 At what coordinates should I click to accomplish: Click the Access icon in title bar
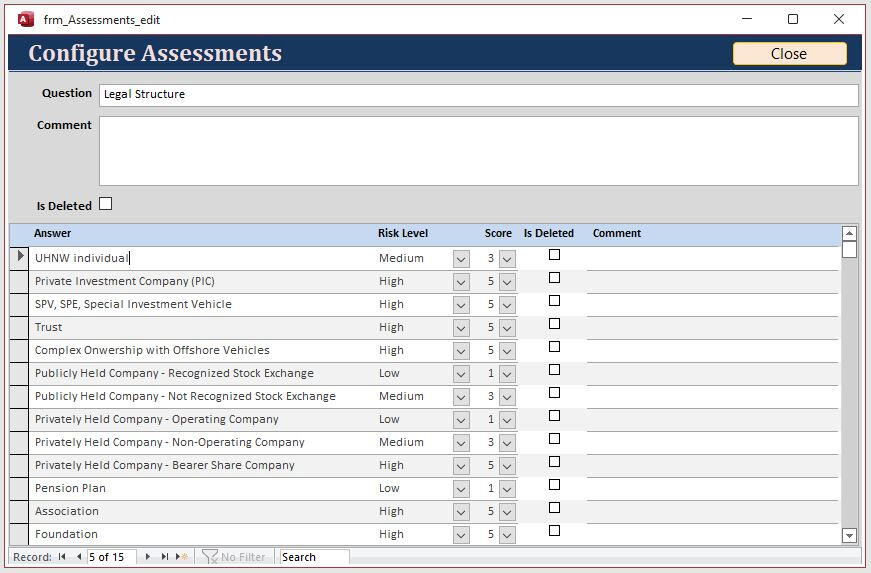[x=26, y=19]
